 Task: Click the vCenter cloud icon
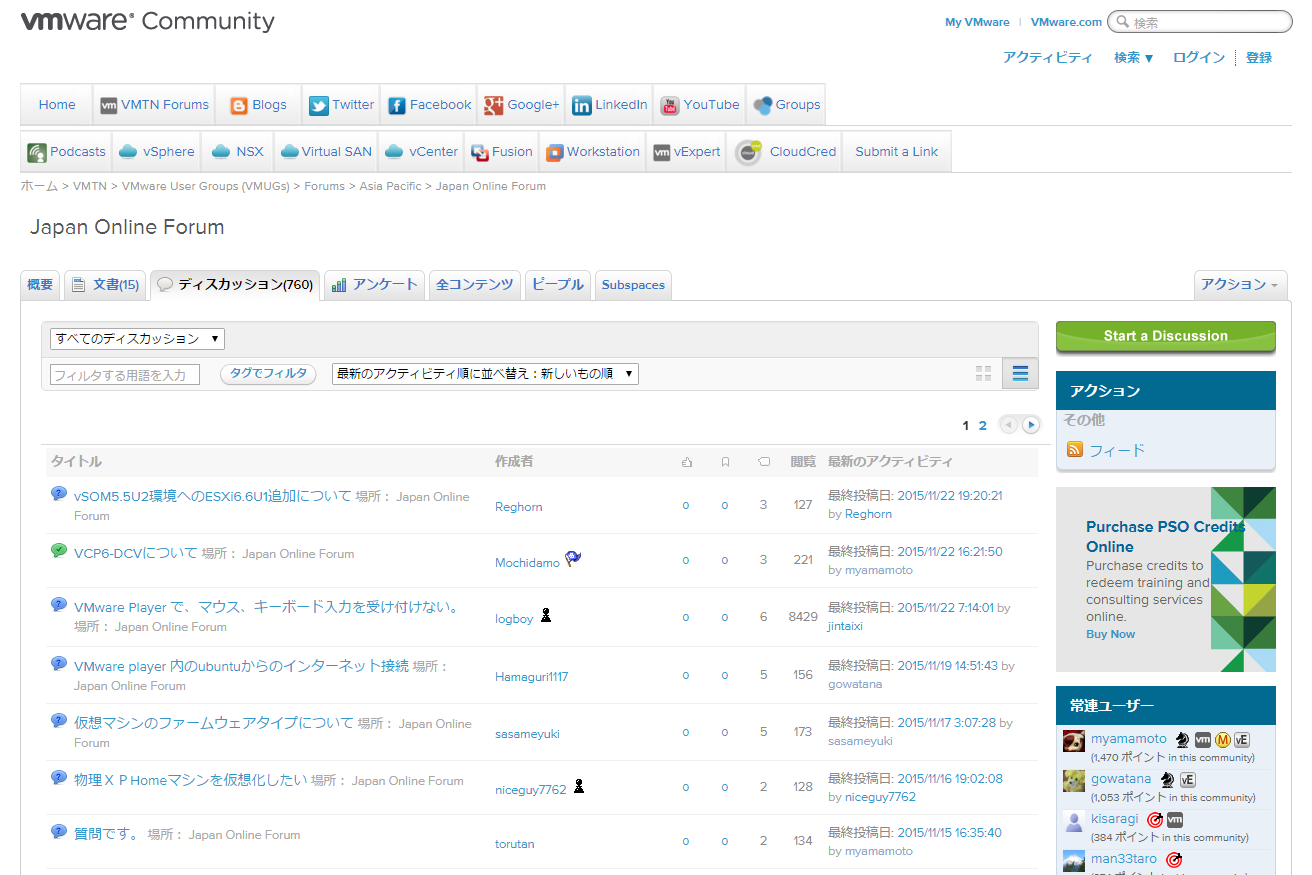394,152
